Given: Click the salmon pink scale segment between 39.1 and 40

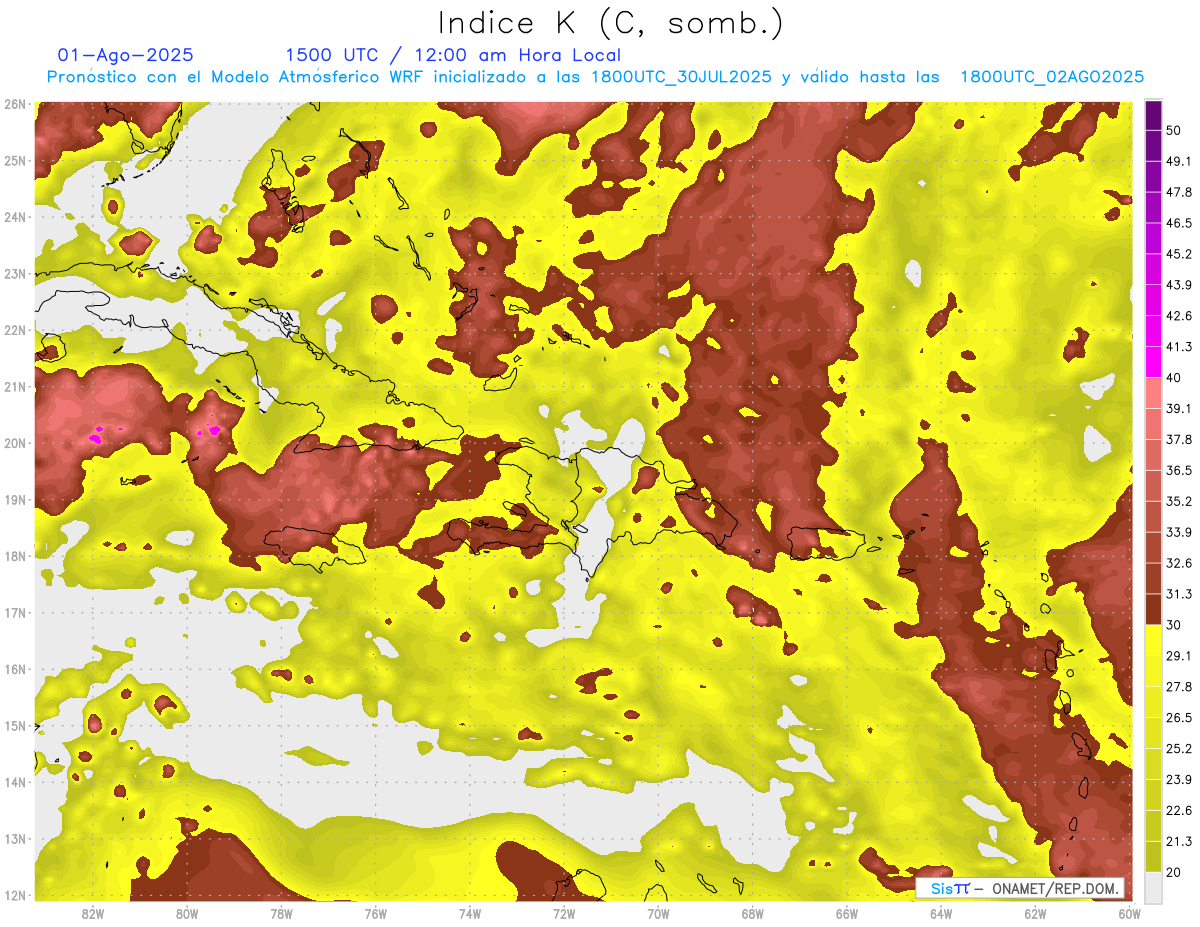Looking at the screenshot, I should [1153, 393].
